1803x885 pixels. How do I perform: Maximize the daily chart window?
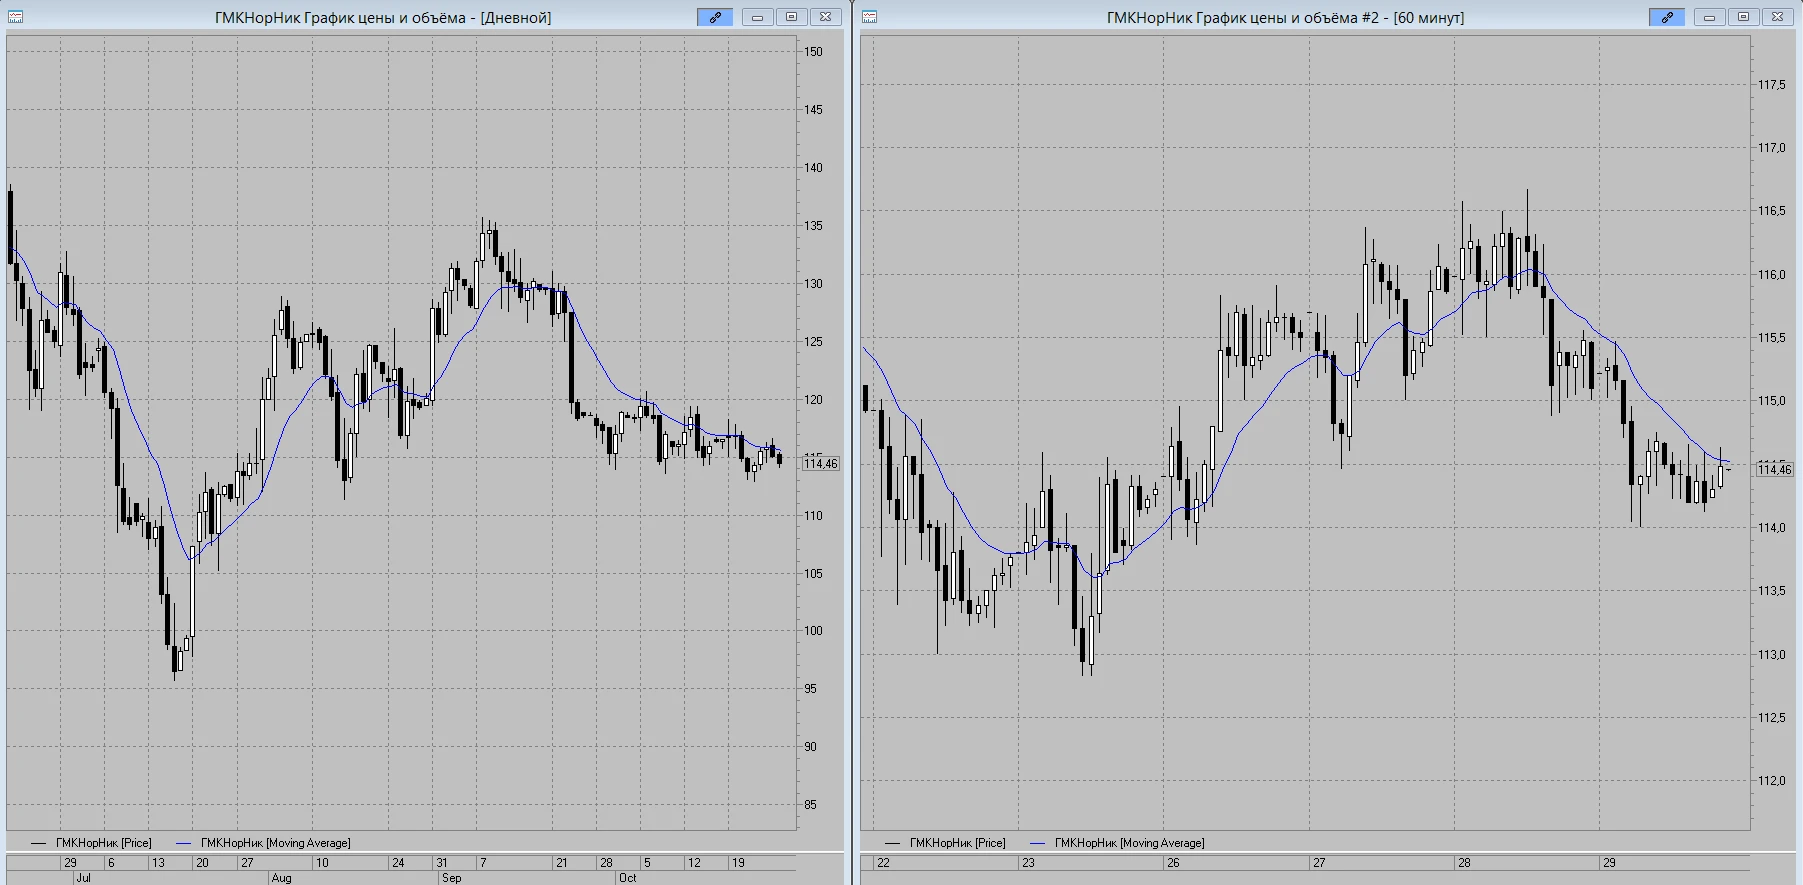click(x=791, y=17)
